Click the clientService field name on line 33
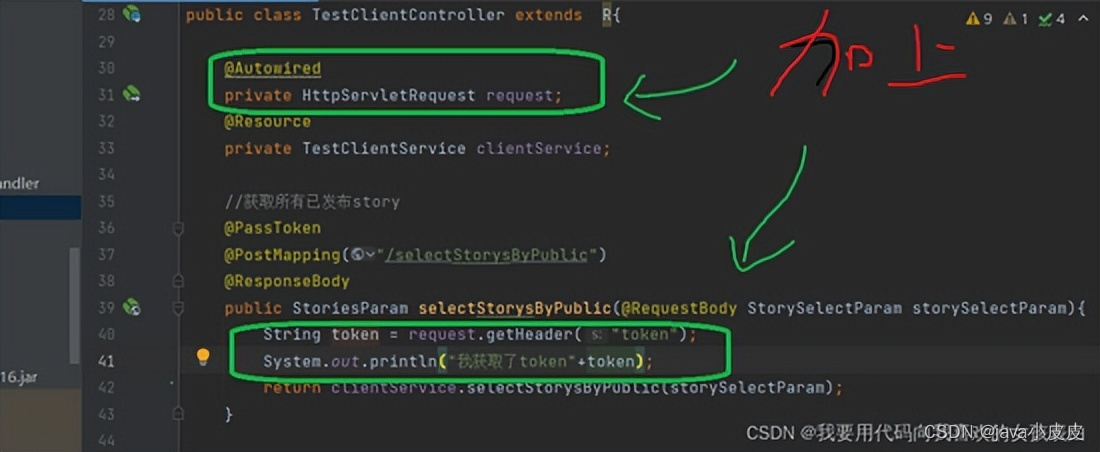This screenshot has width=1100, height=452. click(539, 148)
